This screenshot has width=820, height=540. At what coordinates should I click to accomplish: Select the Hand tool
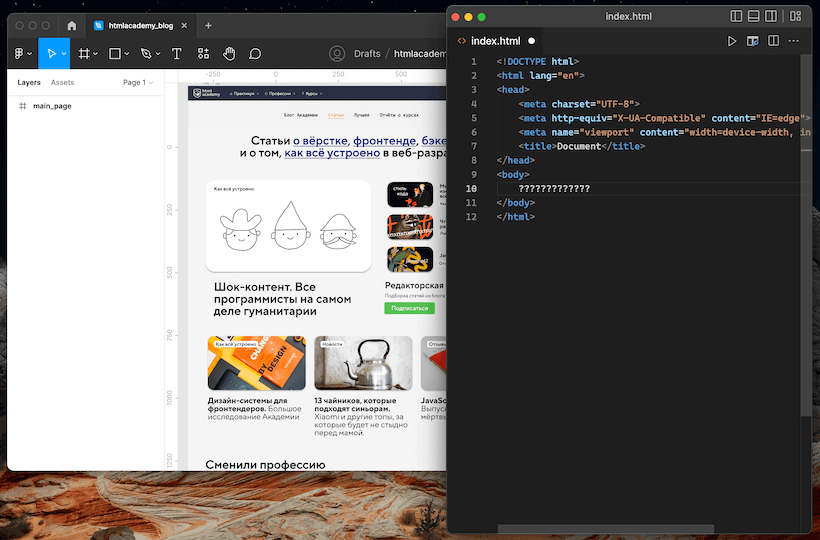(x=229, y=53)
